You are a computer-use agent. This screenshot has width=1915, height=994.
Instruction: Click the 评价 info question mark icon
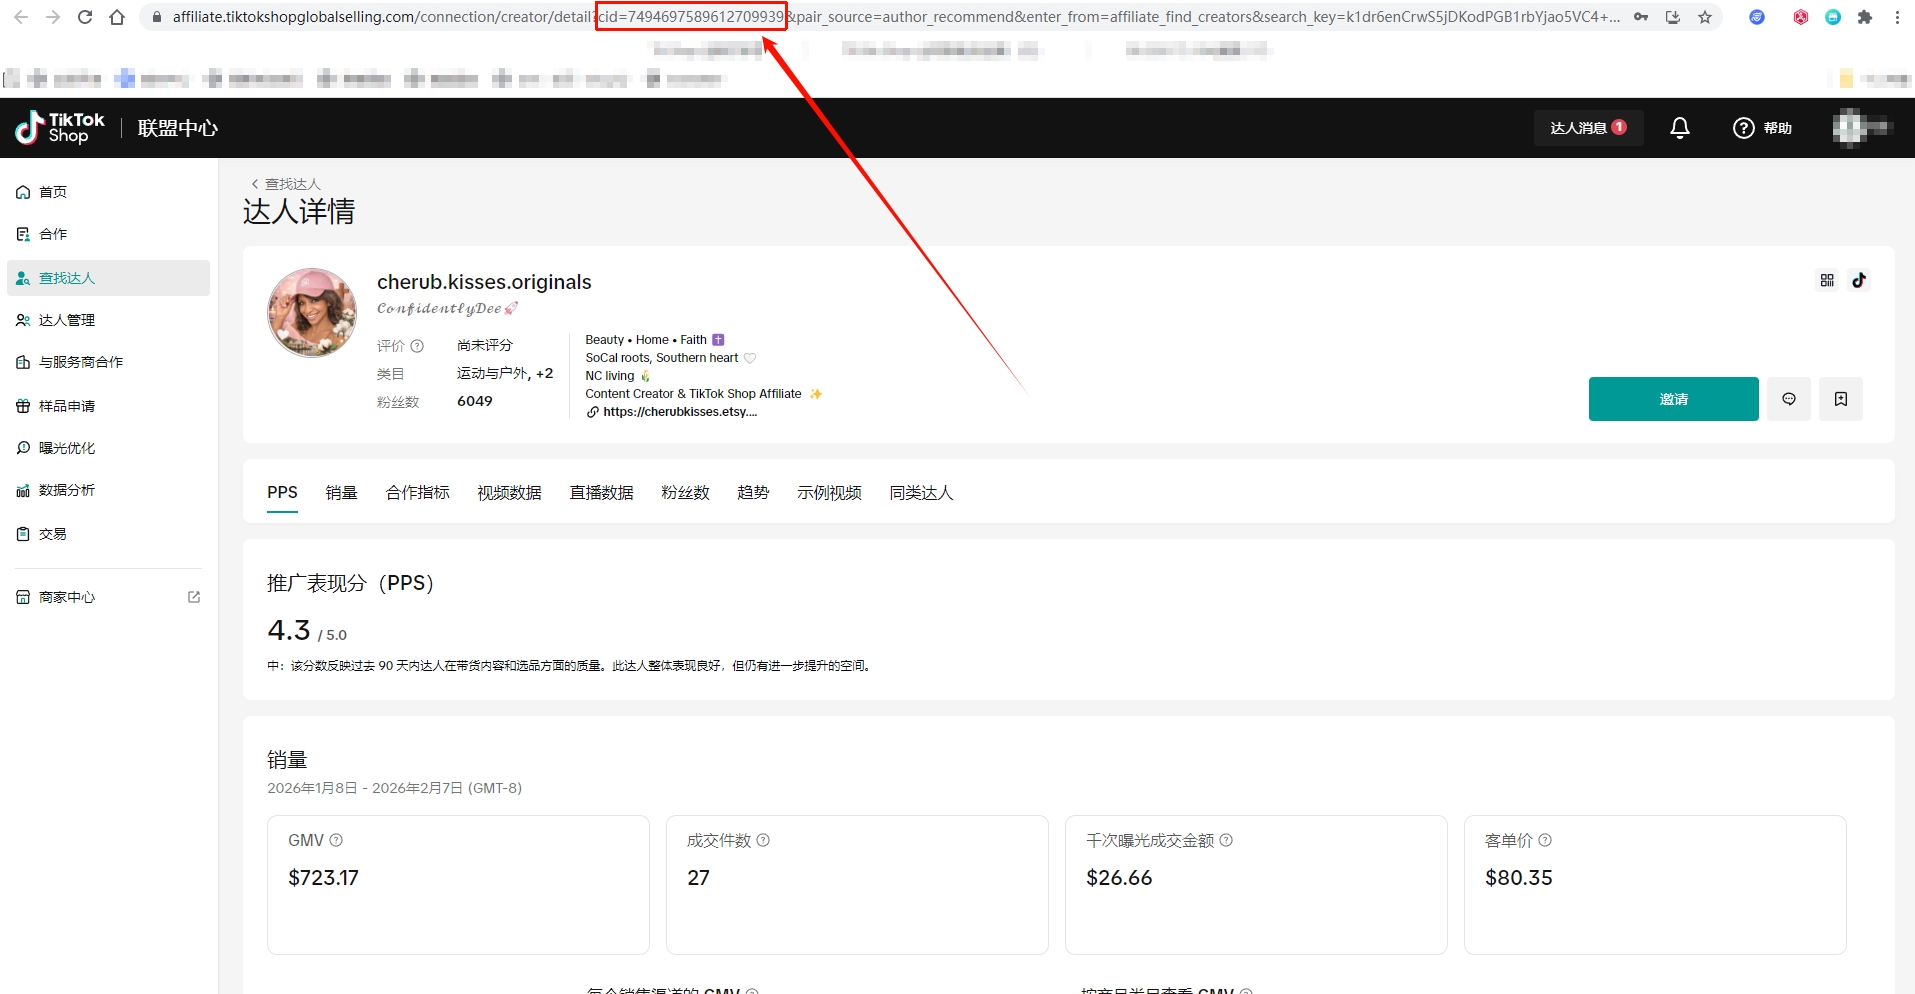coord(417,346)
